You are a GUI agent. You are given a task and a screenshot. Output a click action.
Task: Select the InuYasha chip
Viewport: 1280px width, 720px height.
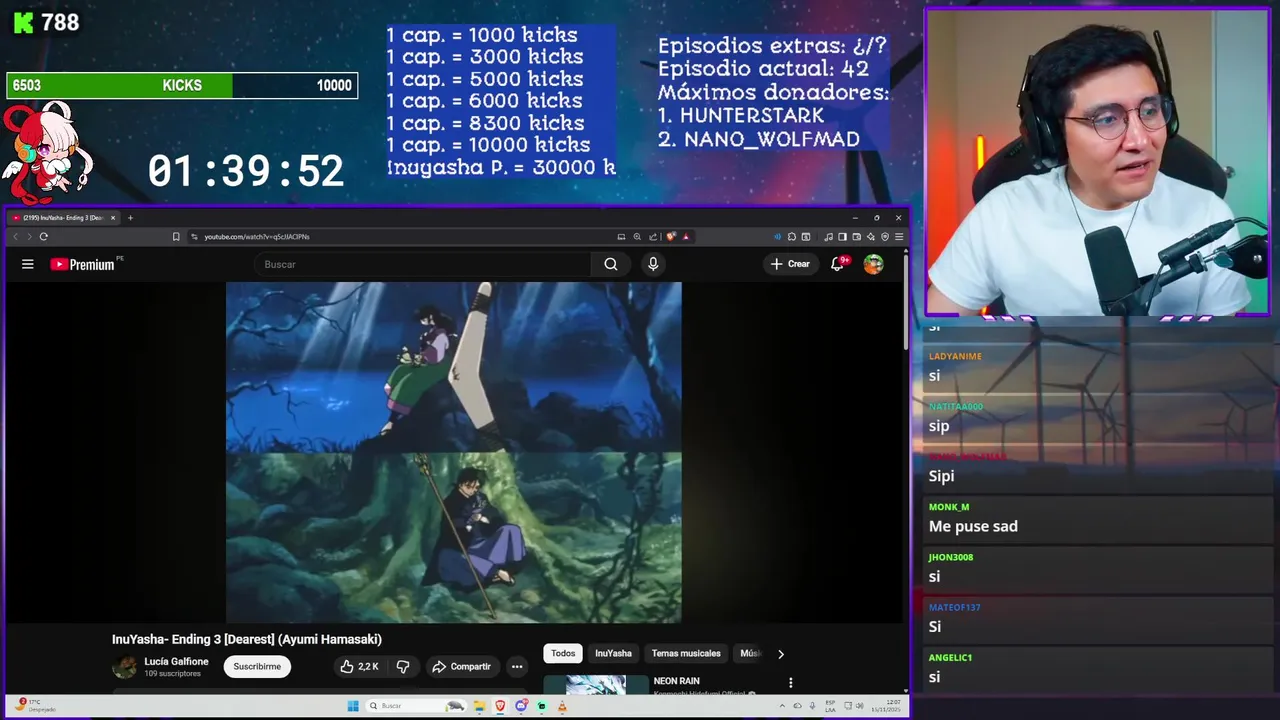click(613, 653)
